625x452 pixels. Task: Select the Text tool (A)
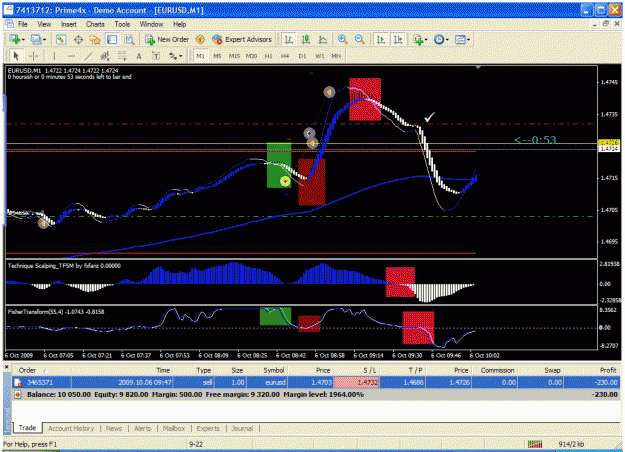139,56
